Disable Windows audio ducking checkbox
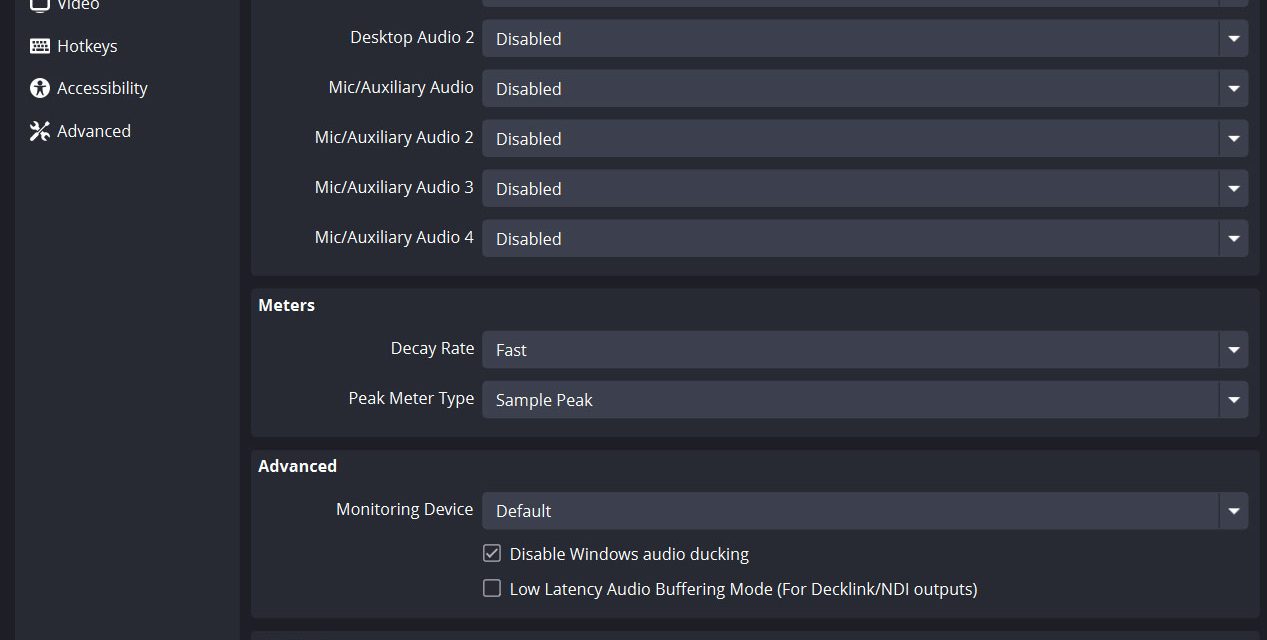Image resolution: width=1267 pixels, height=640 pixels. pyautogui.click(x=492, y=553)
